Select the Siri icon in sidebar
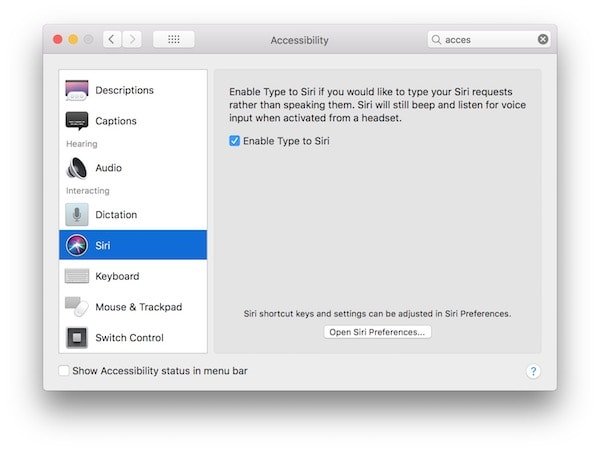The height and width of the screenshot is (452, 600). pos(77,245)
